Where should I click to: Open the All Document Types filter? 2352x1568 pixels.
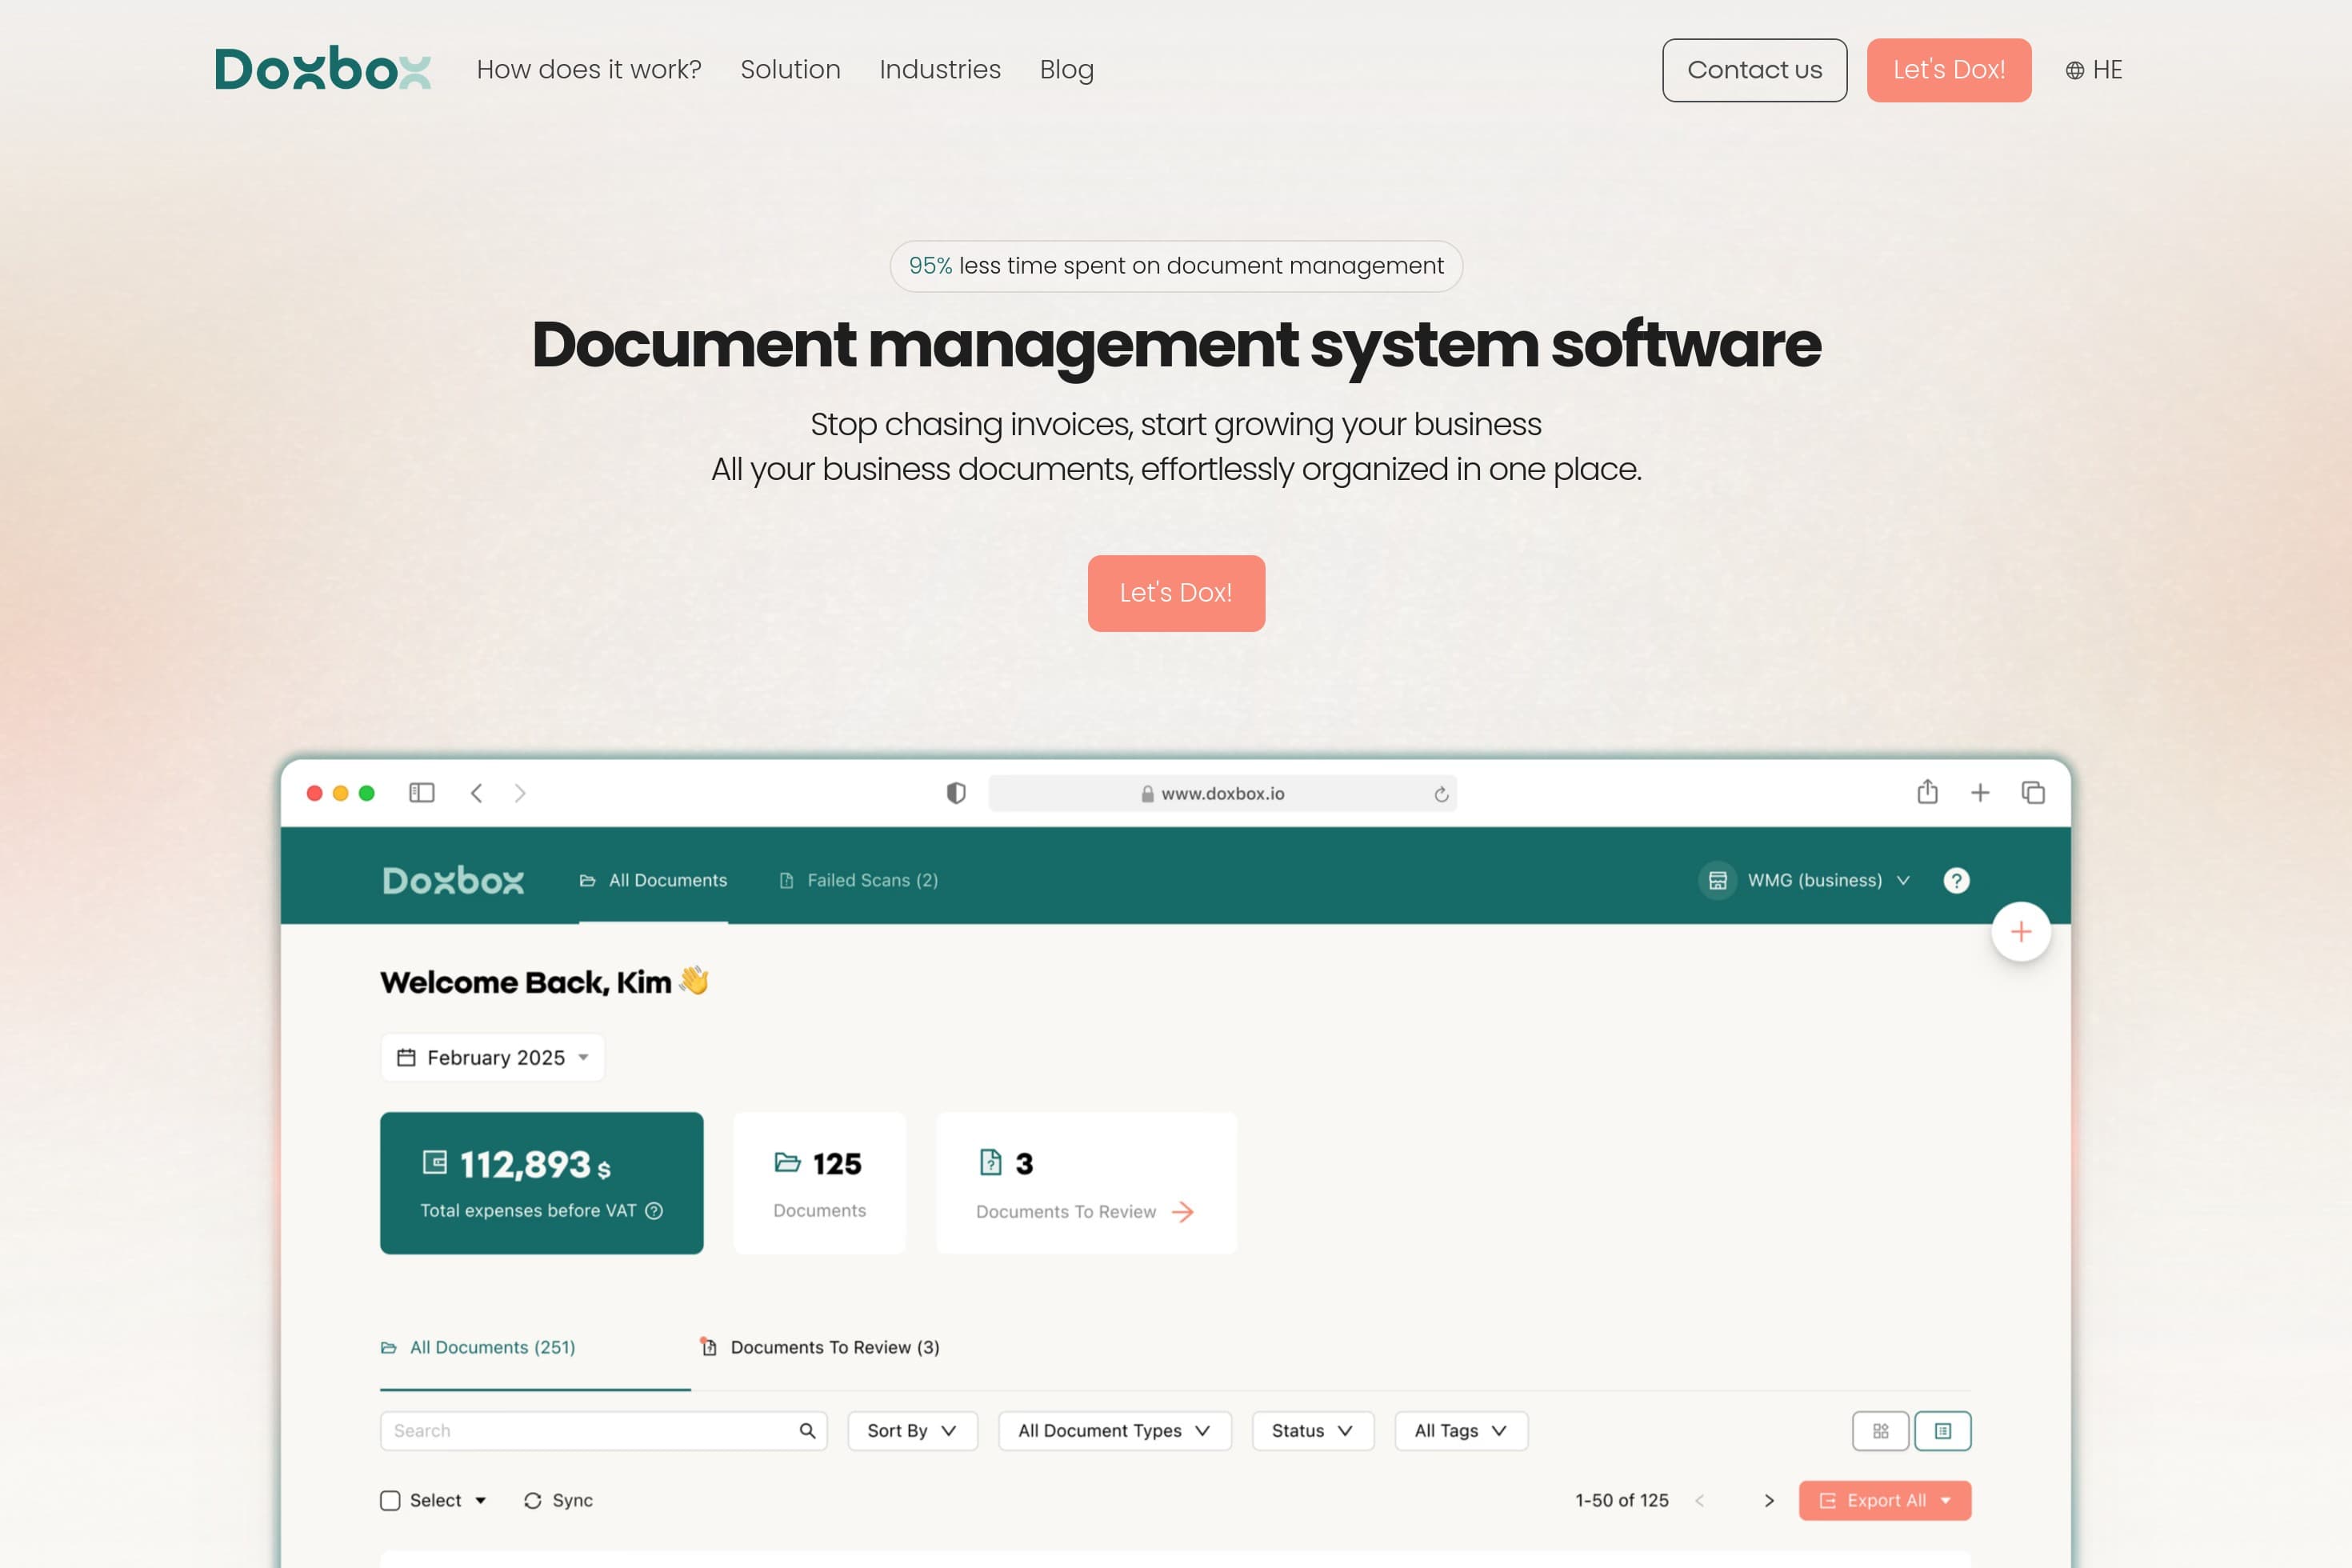click(x=1113, y=1430)
